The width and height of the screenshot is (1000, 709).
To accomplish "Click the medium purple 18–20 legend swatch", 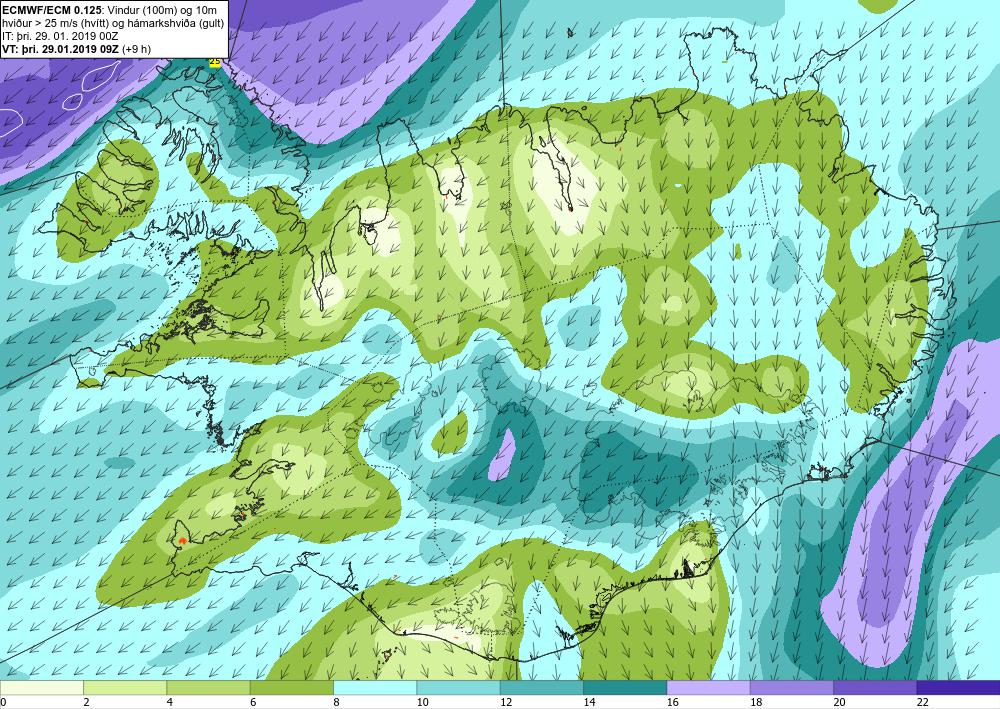I will 791,688.
